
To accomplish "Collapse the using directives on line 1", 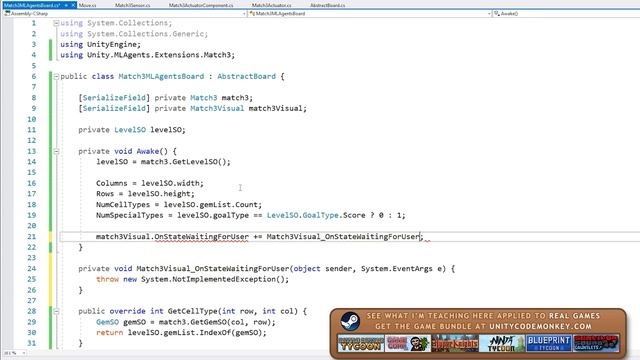I will 56,23.
